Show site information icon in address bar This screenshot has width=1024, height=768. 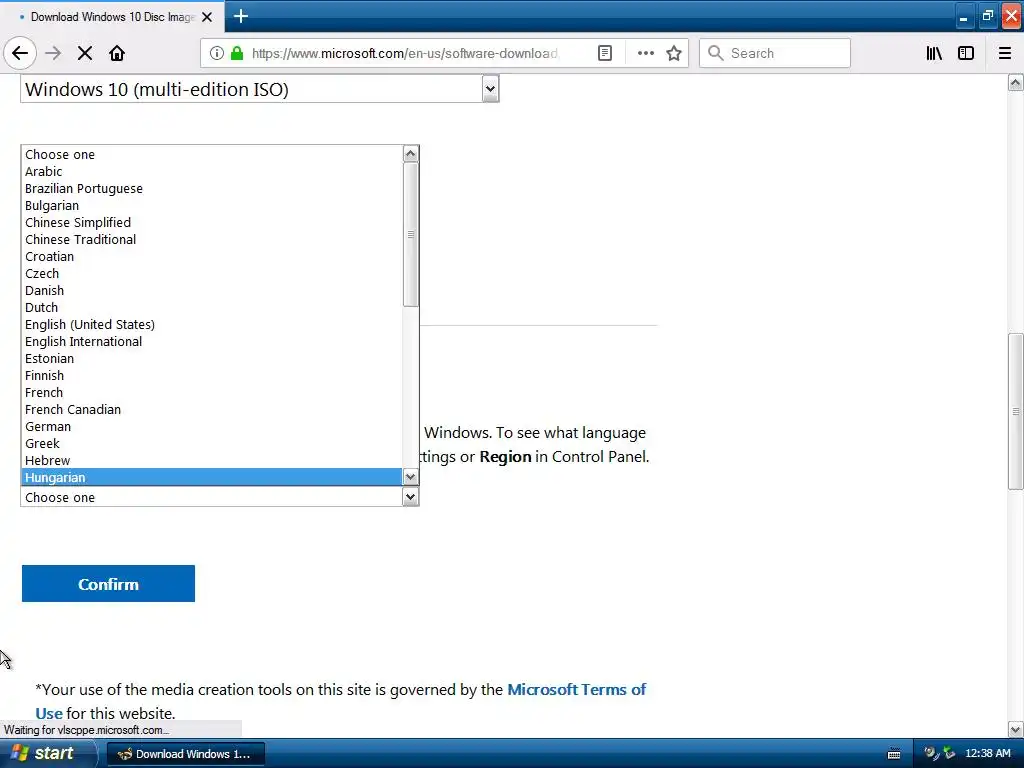217,53
